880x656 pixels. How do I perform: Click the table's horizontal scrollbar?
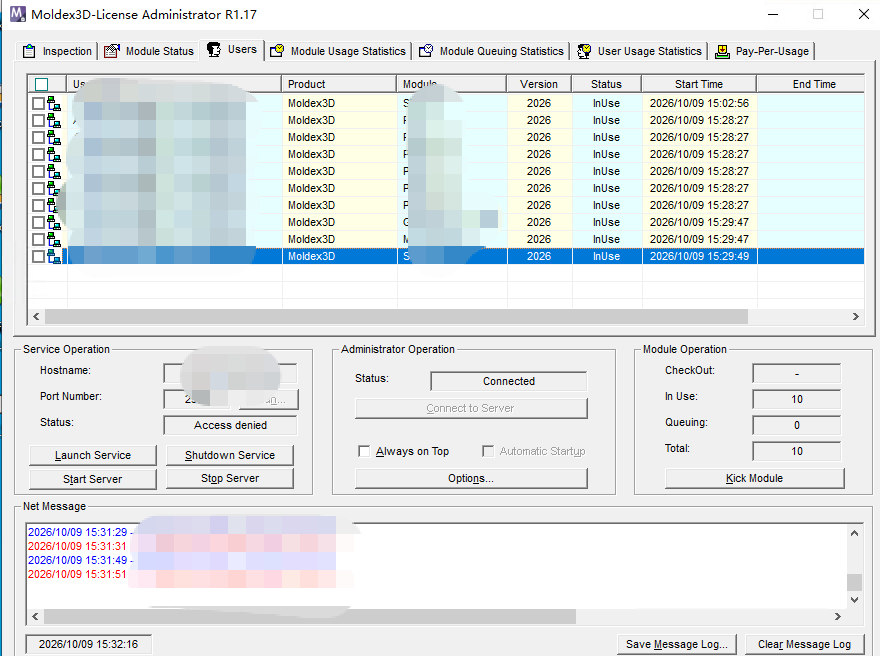[396, 316]
